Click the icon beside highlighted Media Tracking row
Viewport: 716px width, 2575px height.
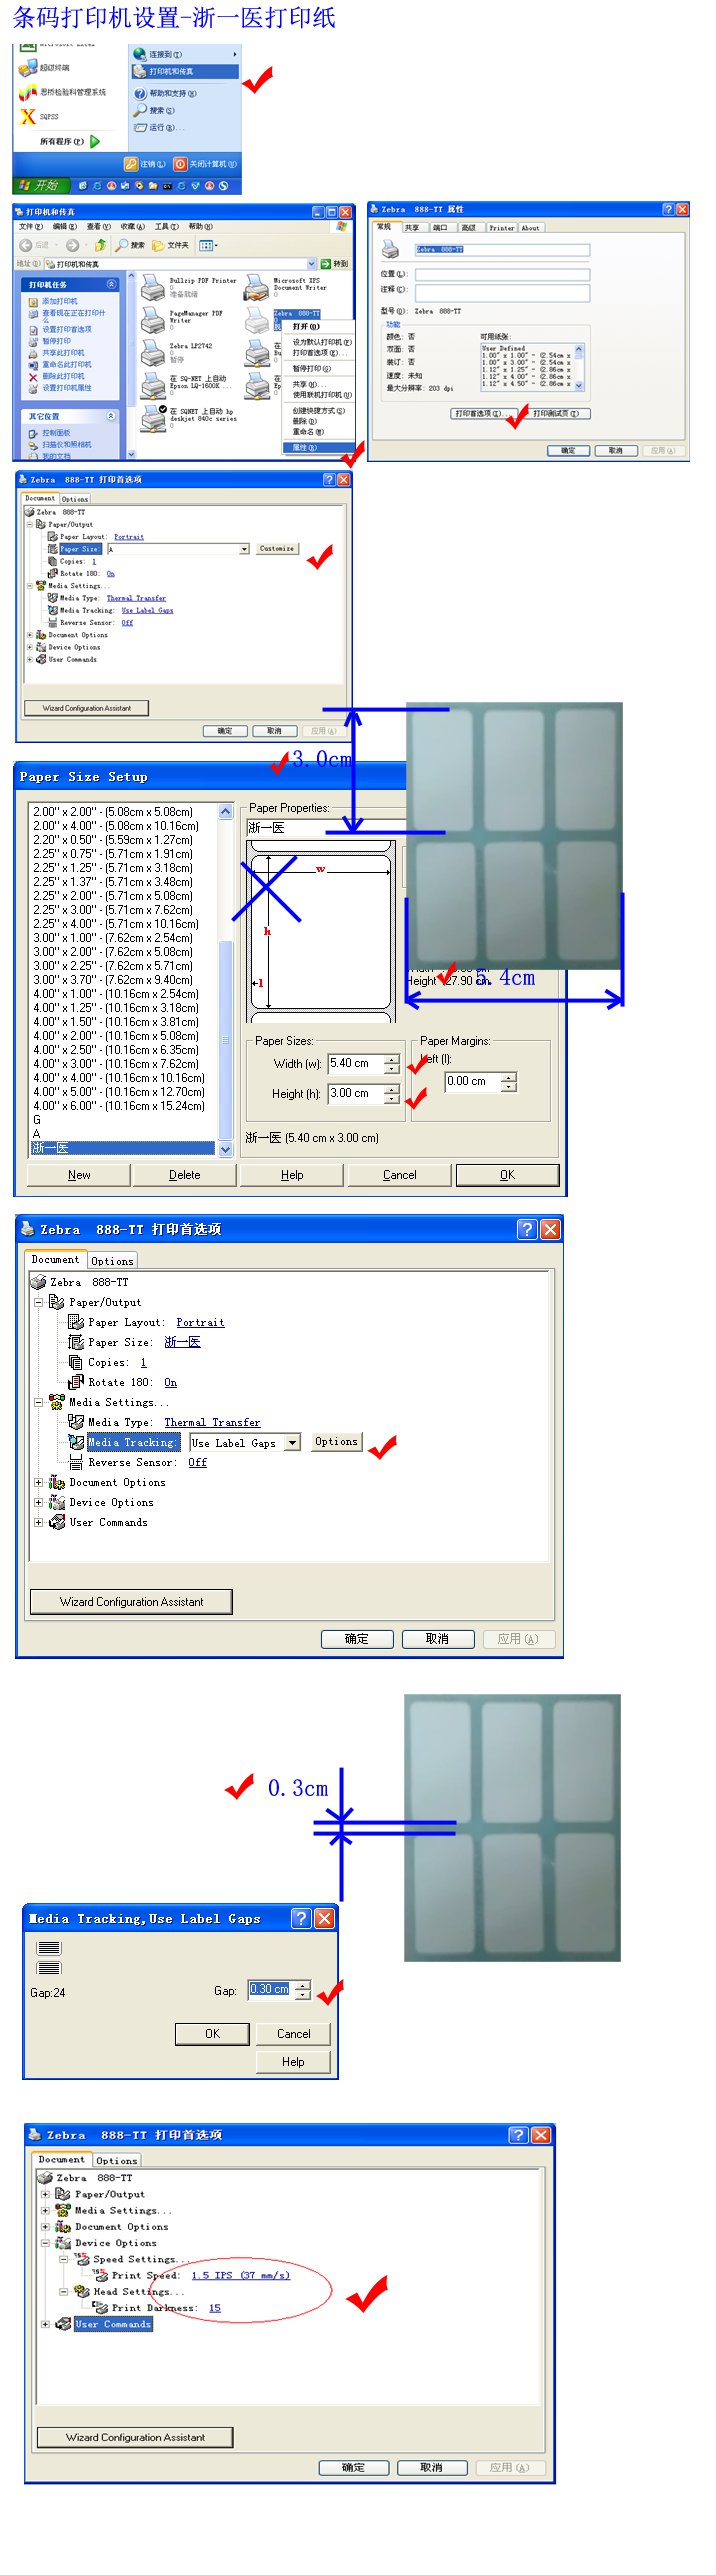(x=76, y=1441)
